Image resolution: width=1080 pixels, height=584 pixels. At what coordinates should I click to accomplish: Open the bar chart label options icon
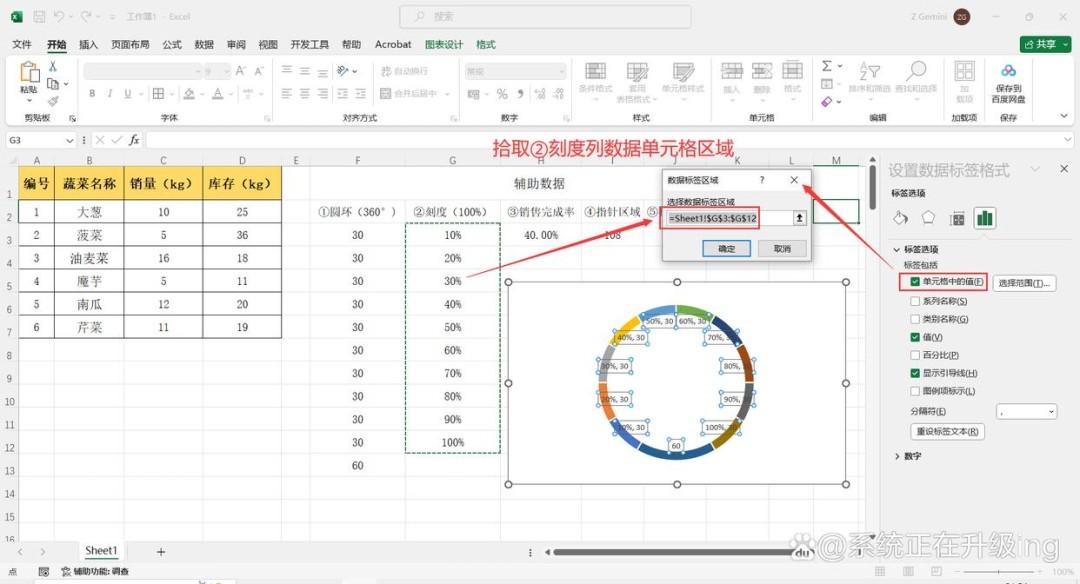click(x=984, y=218)
